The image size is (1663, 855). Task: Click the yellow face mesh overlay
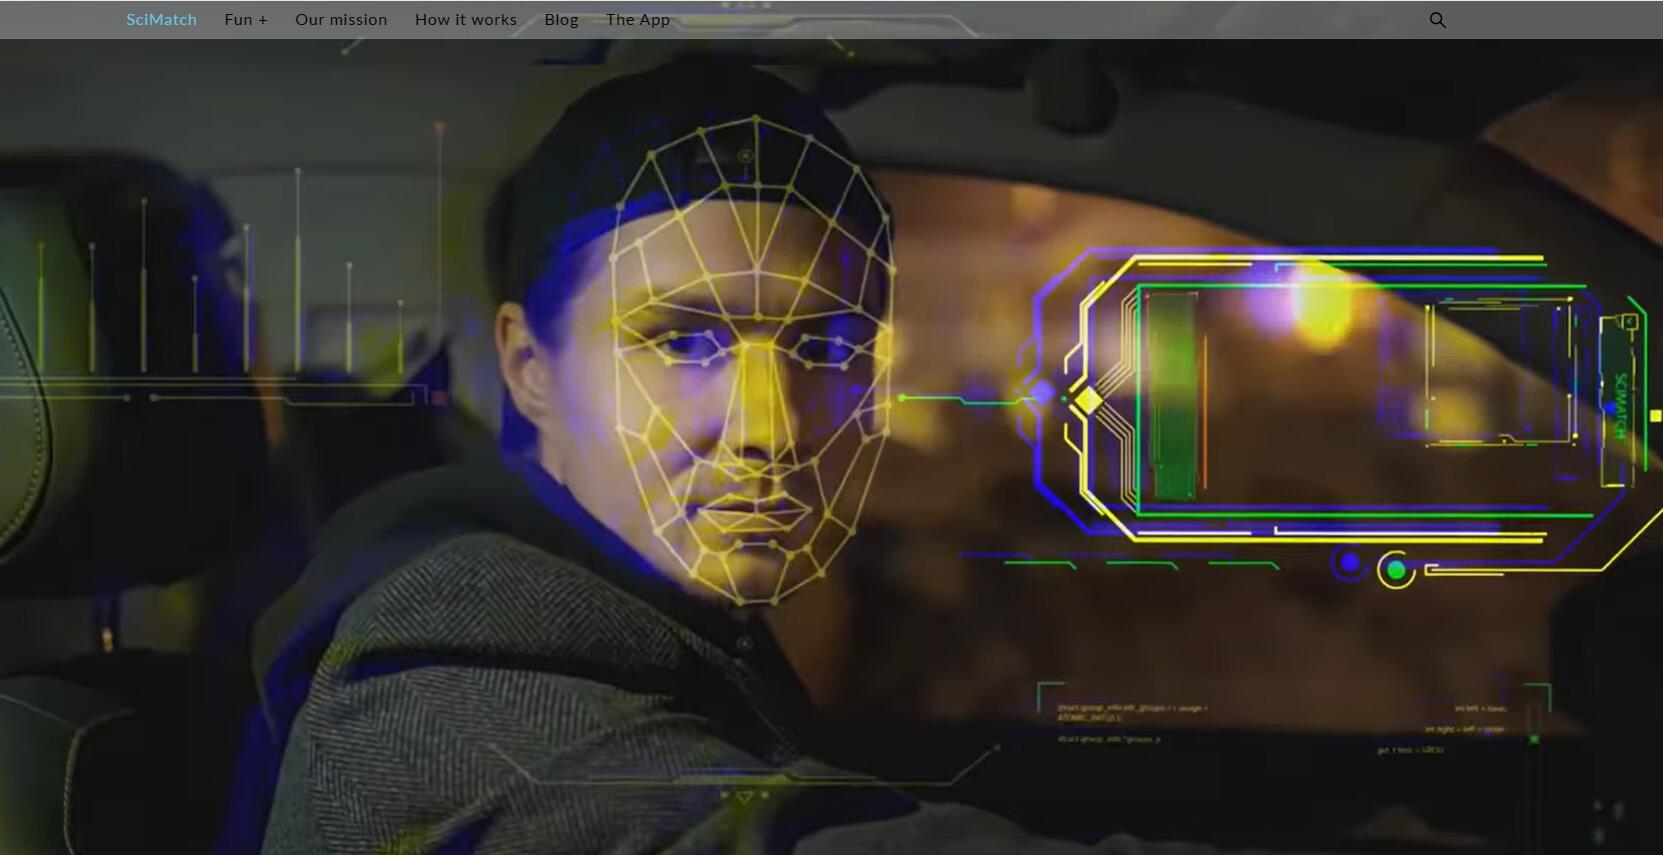click(750, 360)
